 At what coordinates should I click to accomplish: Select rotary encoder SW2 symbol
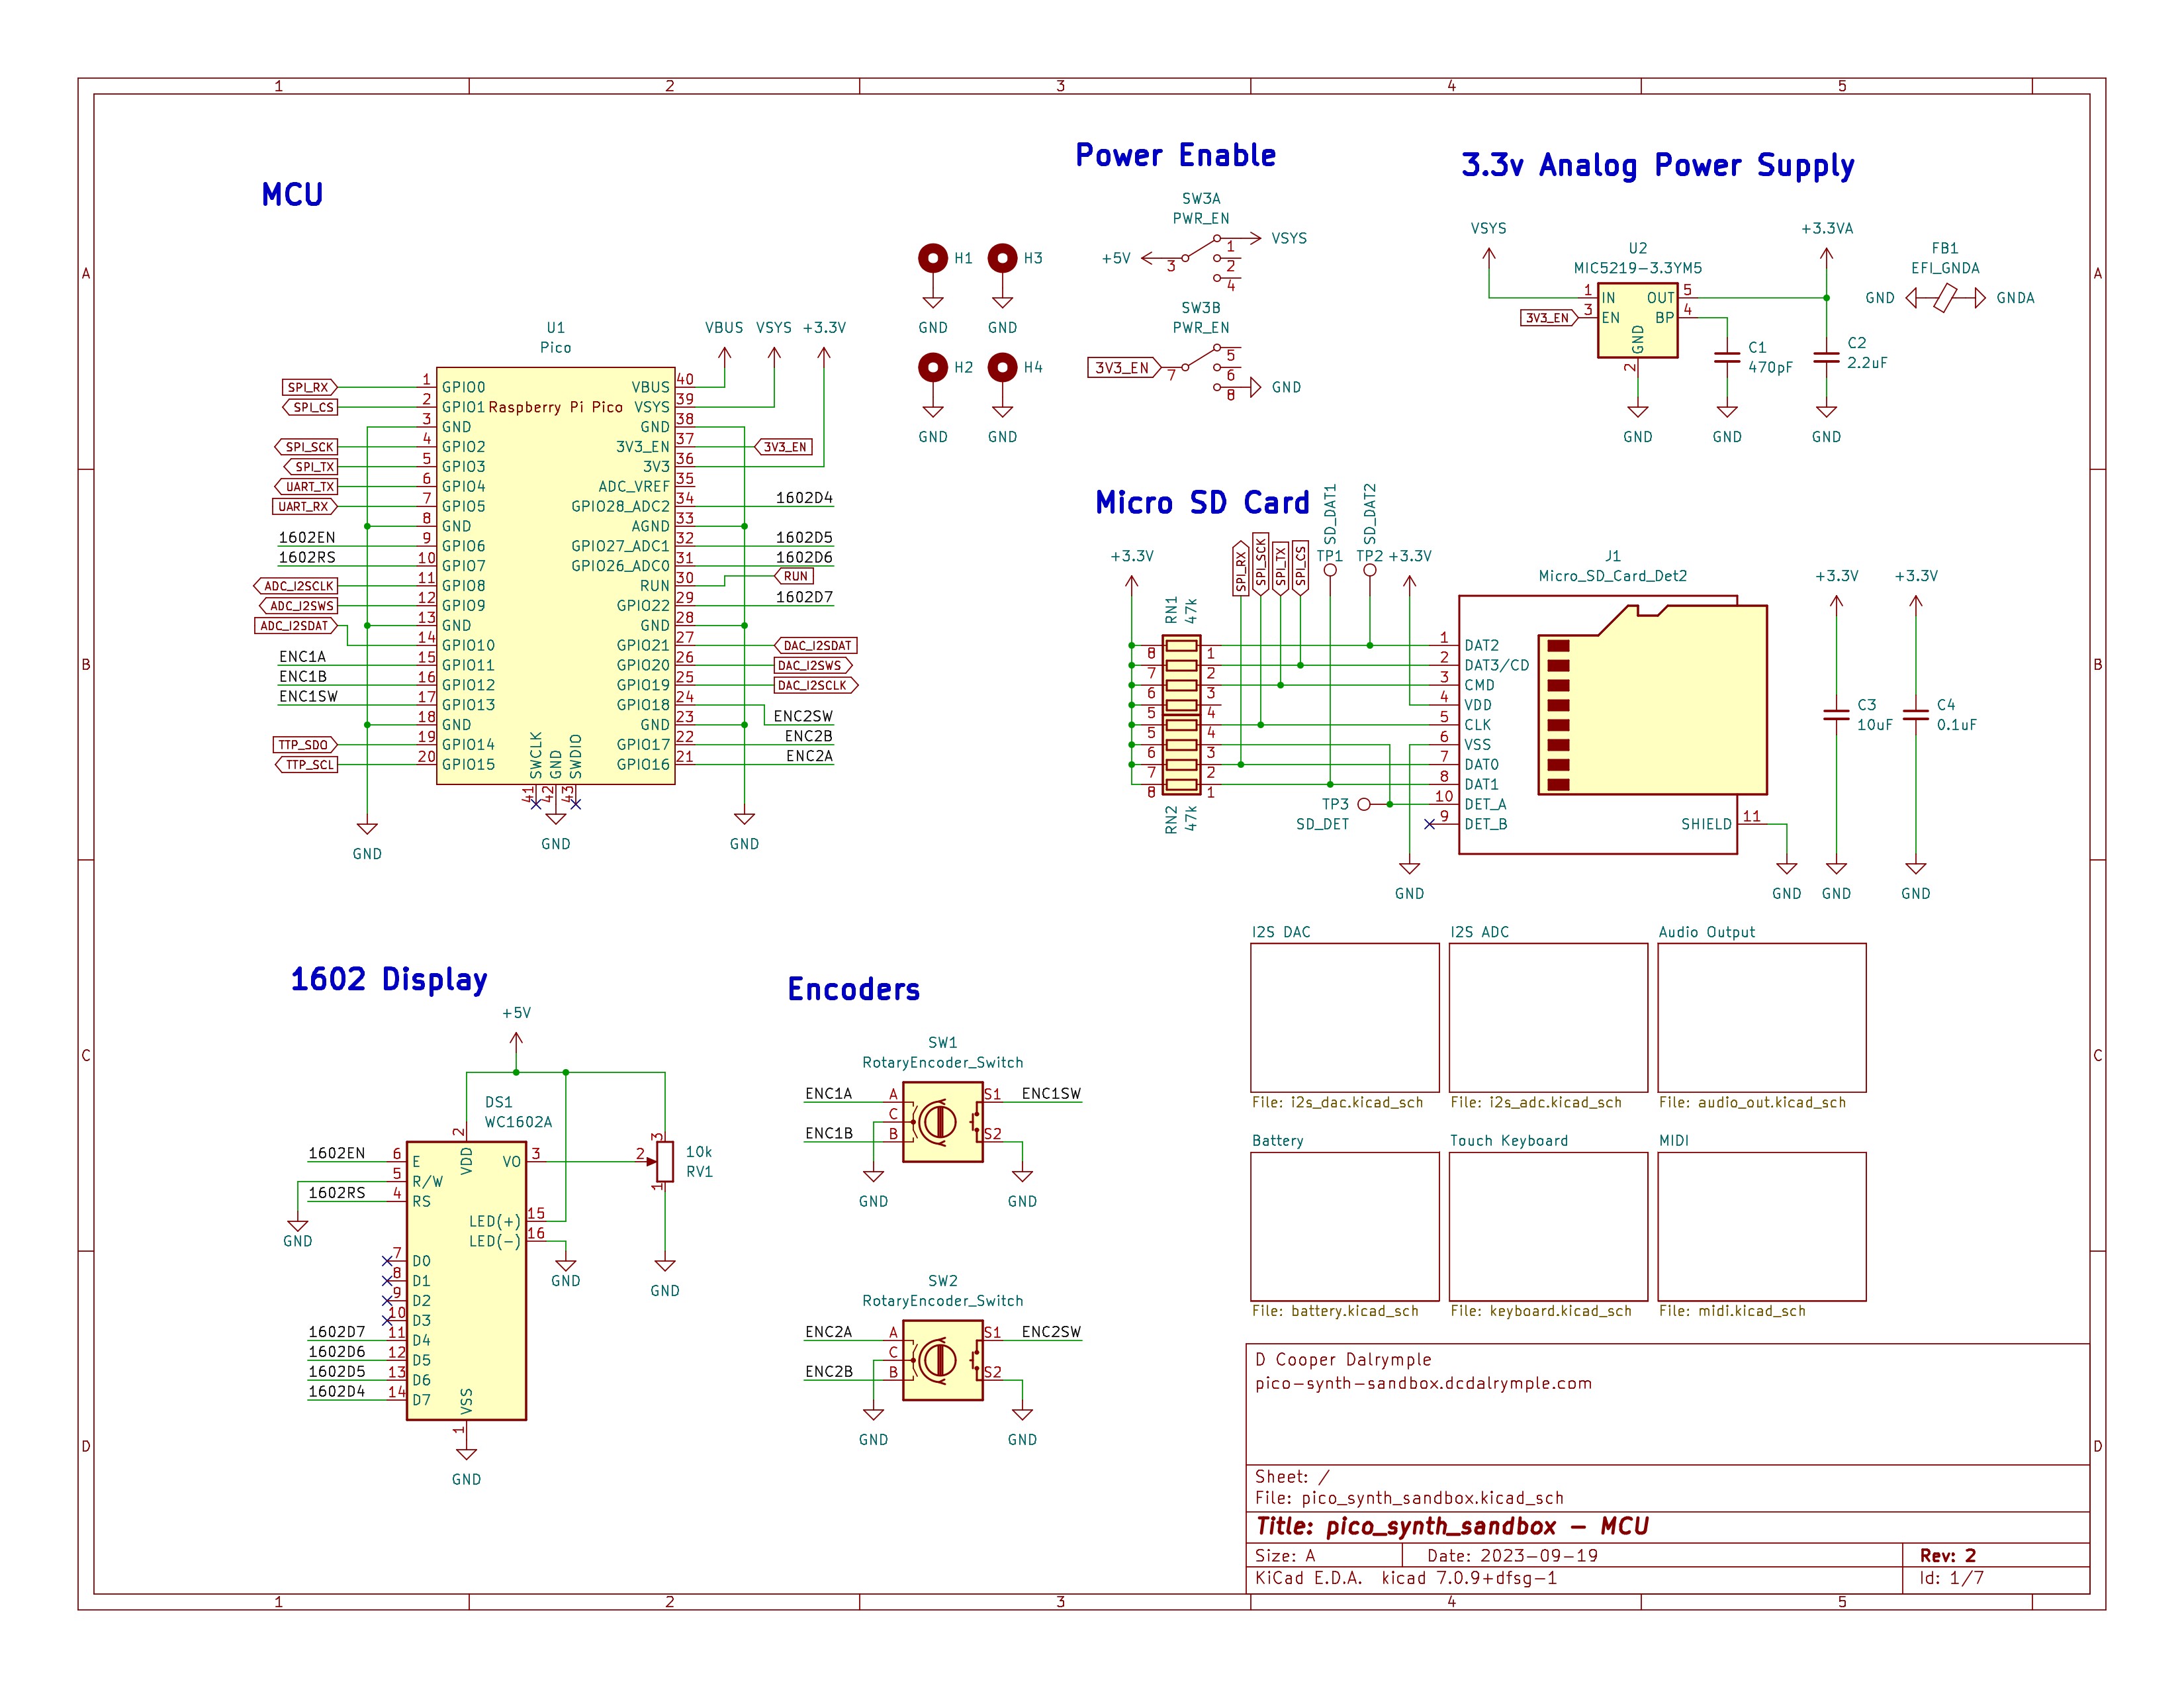942,1359
